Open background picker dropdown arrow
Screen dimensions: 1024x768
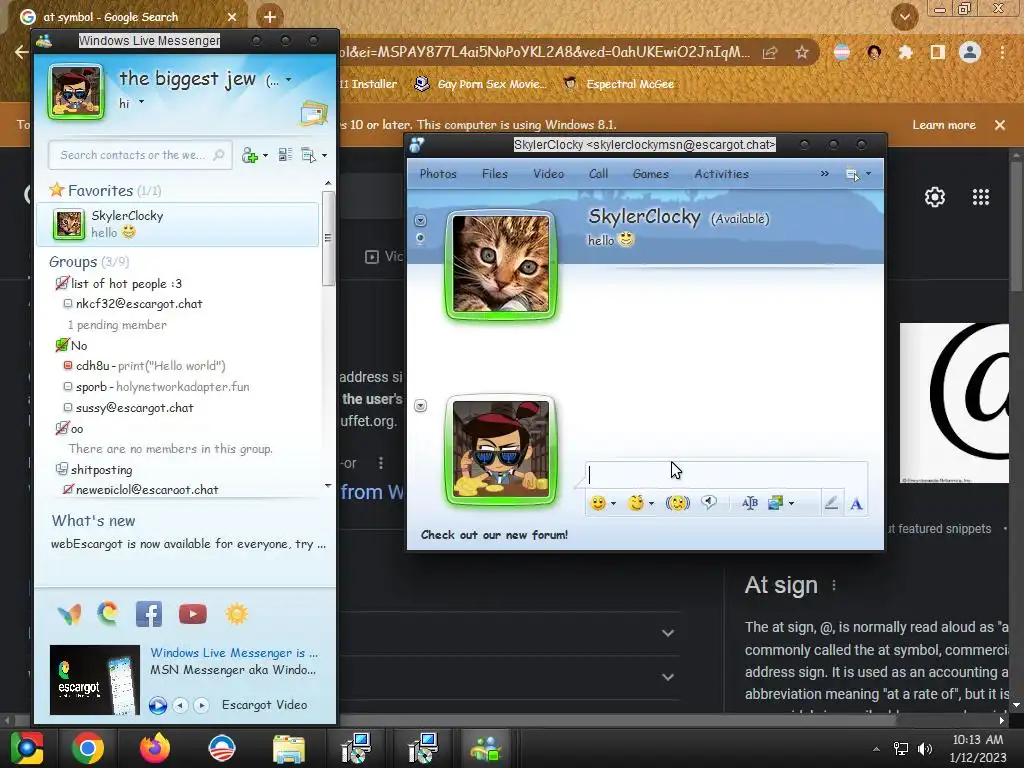pyautogui.click(x=791, y=504)
